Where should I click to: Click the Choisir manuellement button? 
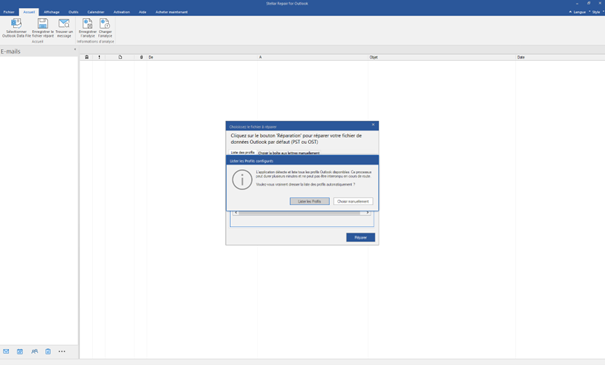tap(353, 201)
